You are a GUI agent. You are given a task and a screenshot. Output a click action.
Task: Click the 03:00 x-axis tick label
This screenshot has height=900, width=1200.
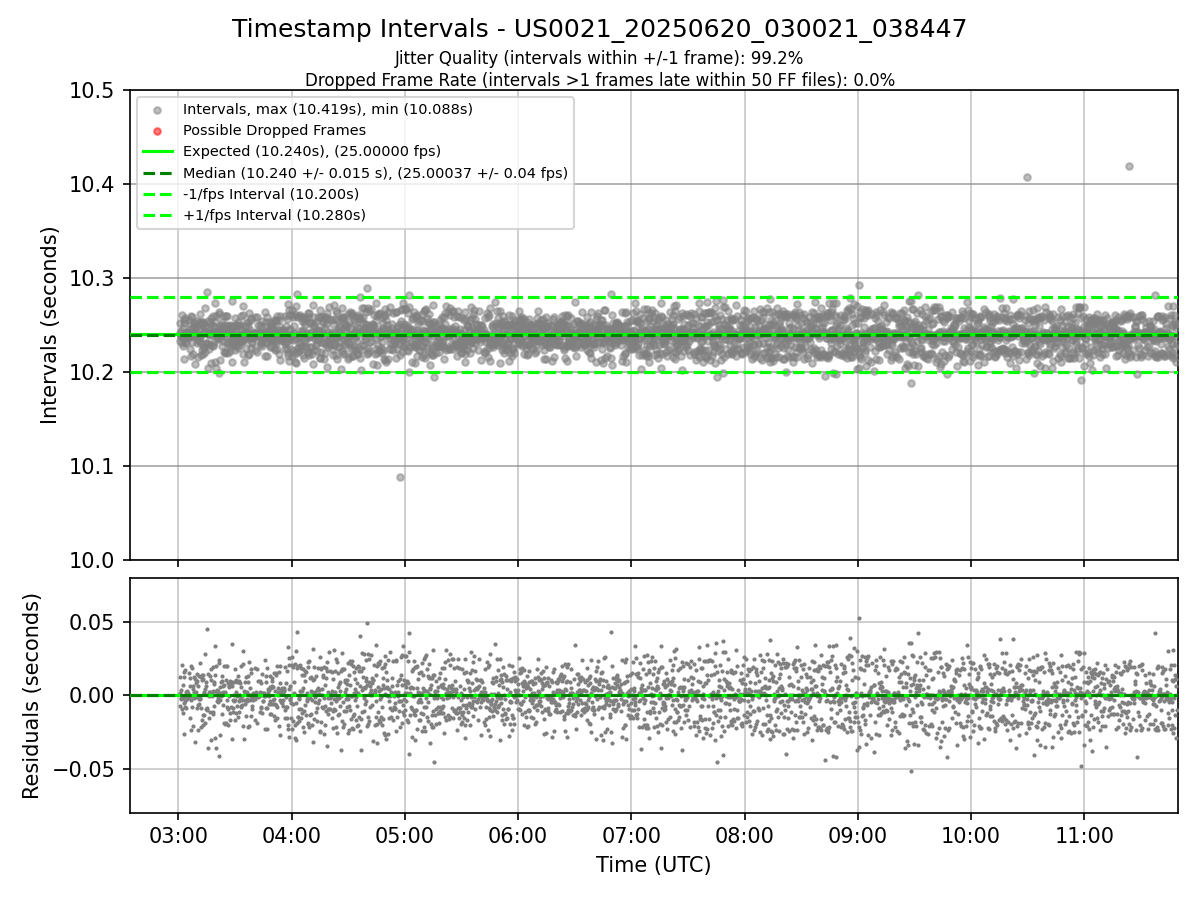178,834
